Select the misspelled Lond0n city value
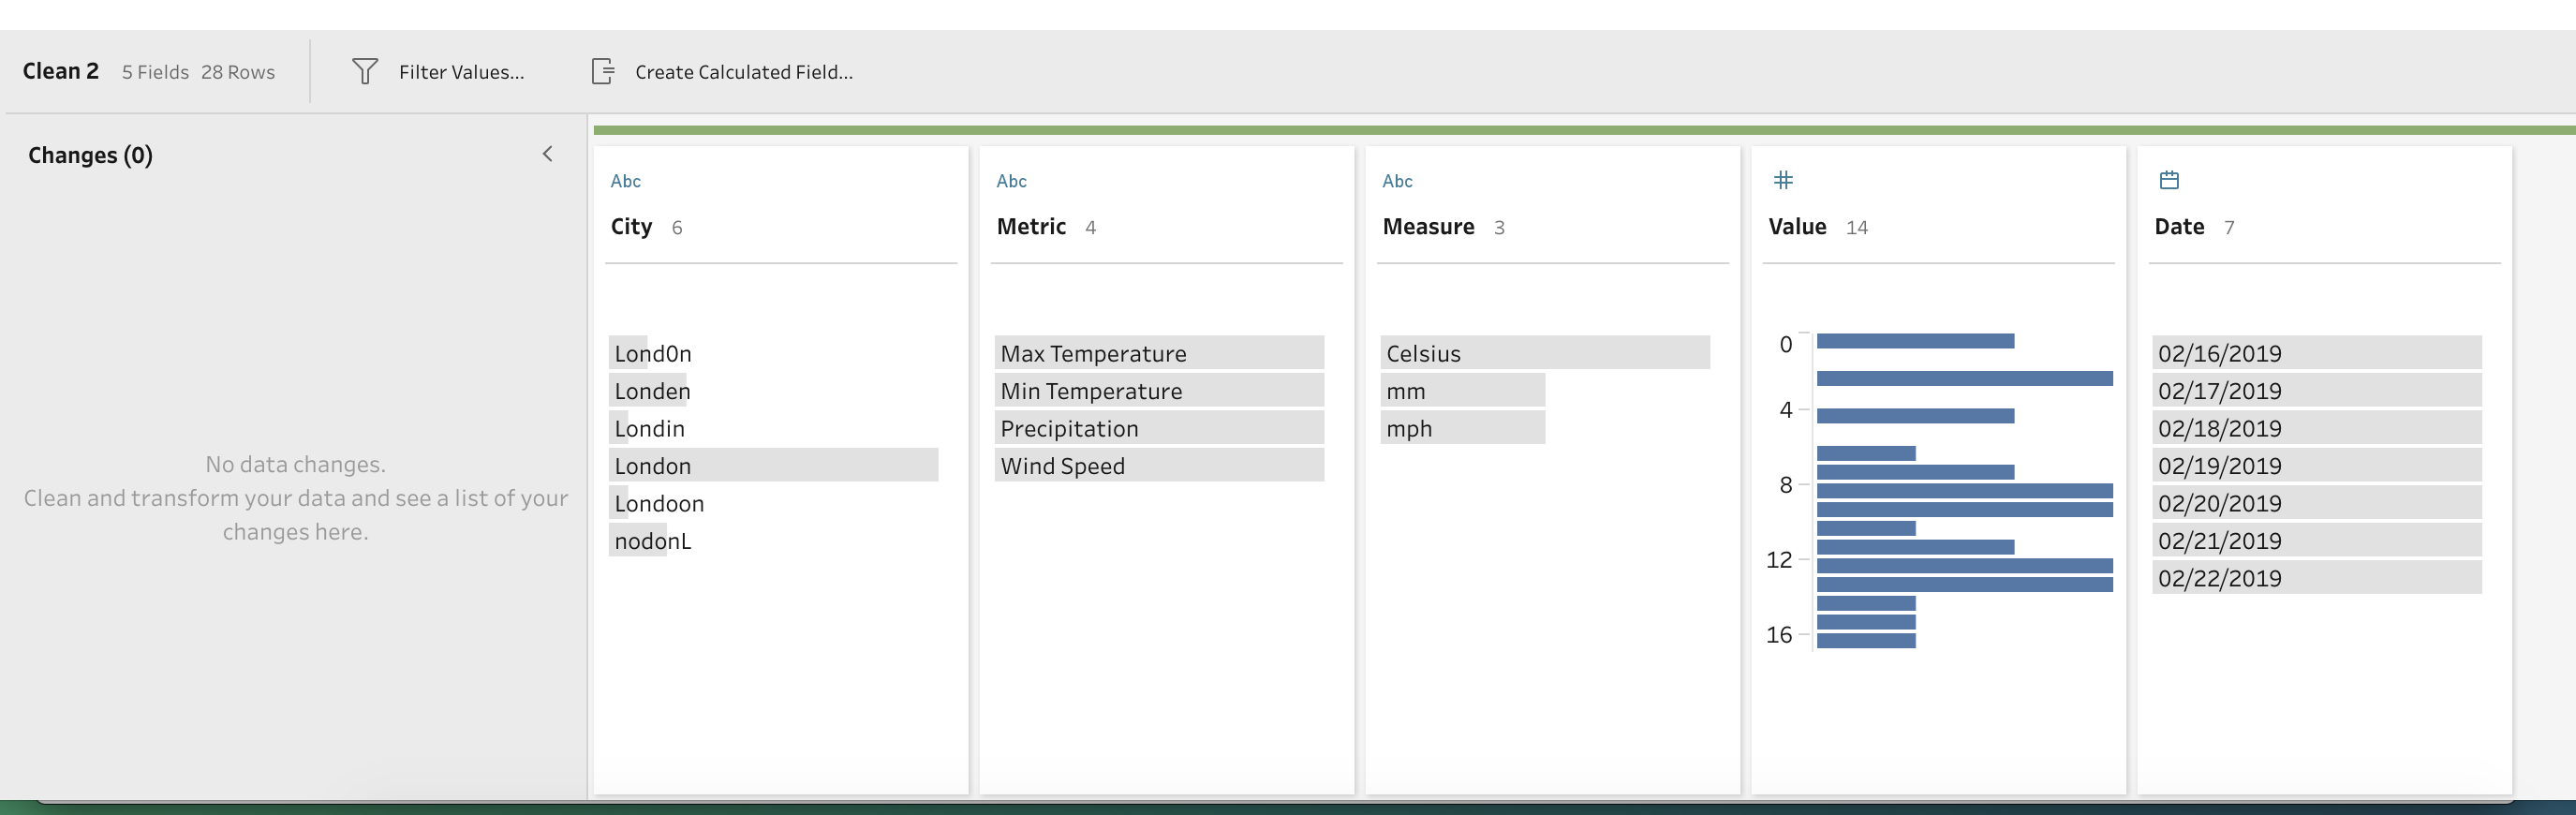 (x=653, y=353)
